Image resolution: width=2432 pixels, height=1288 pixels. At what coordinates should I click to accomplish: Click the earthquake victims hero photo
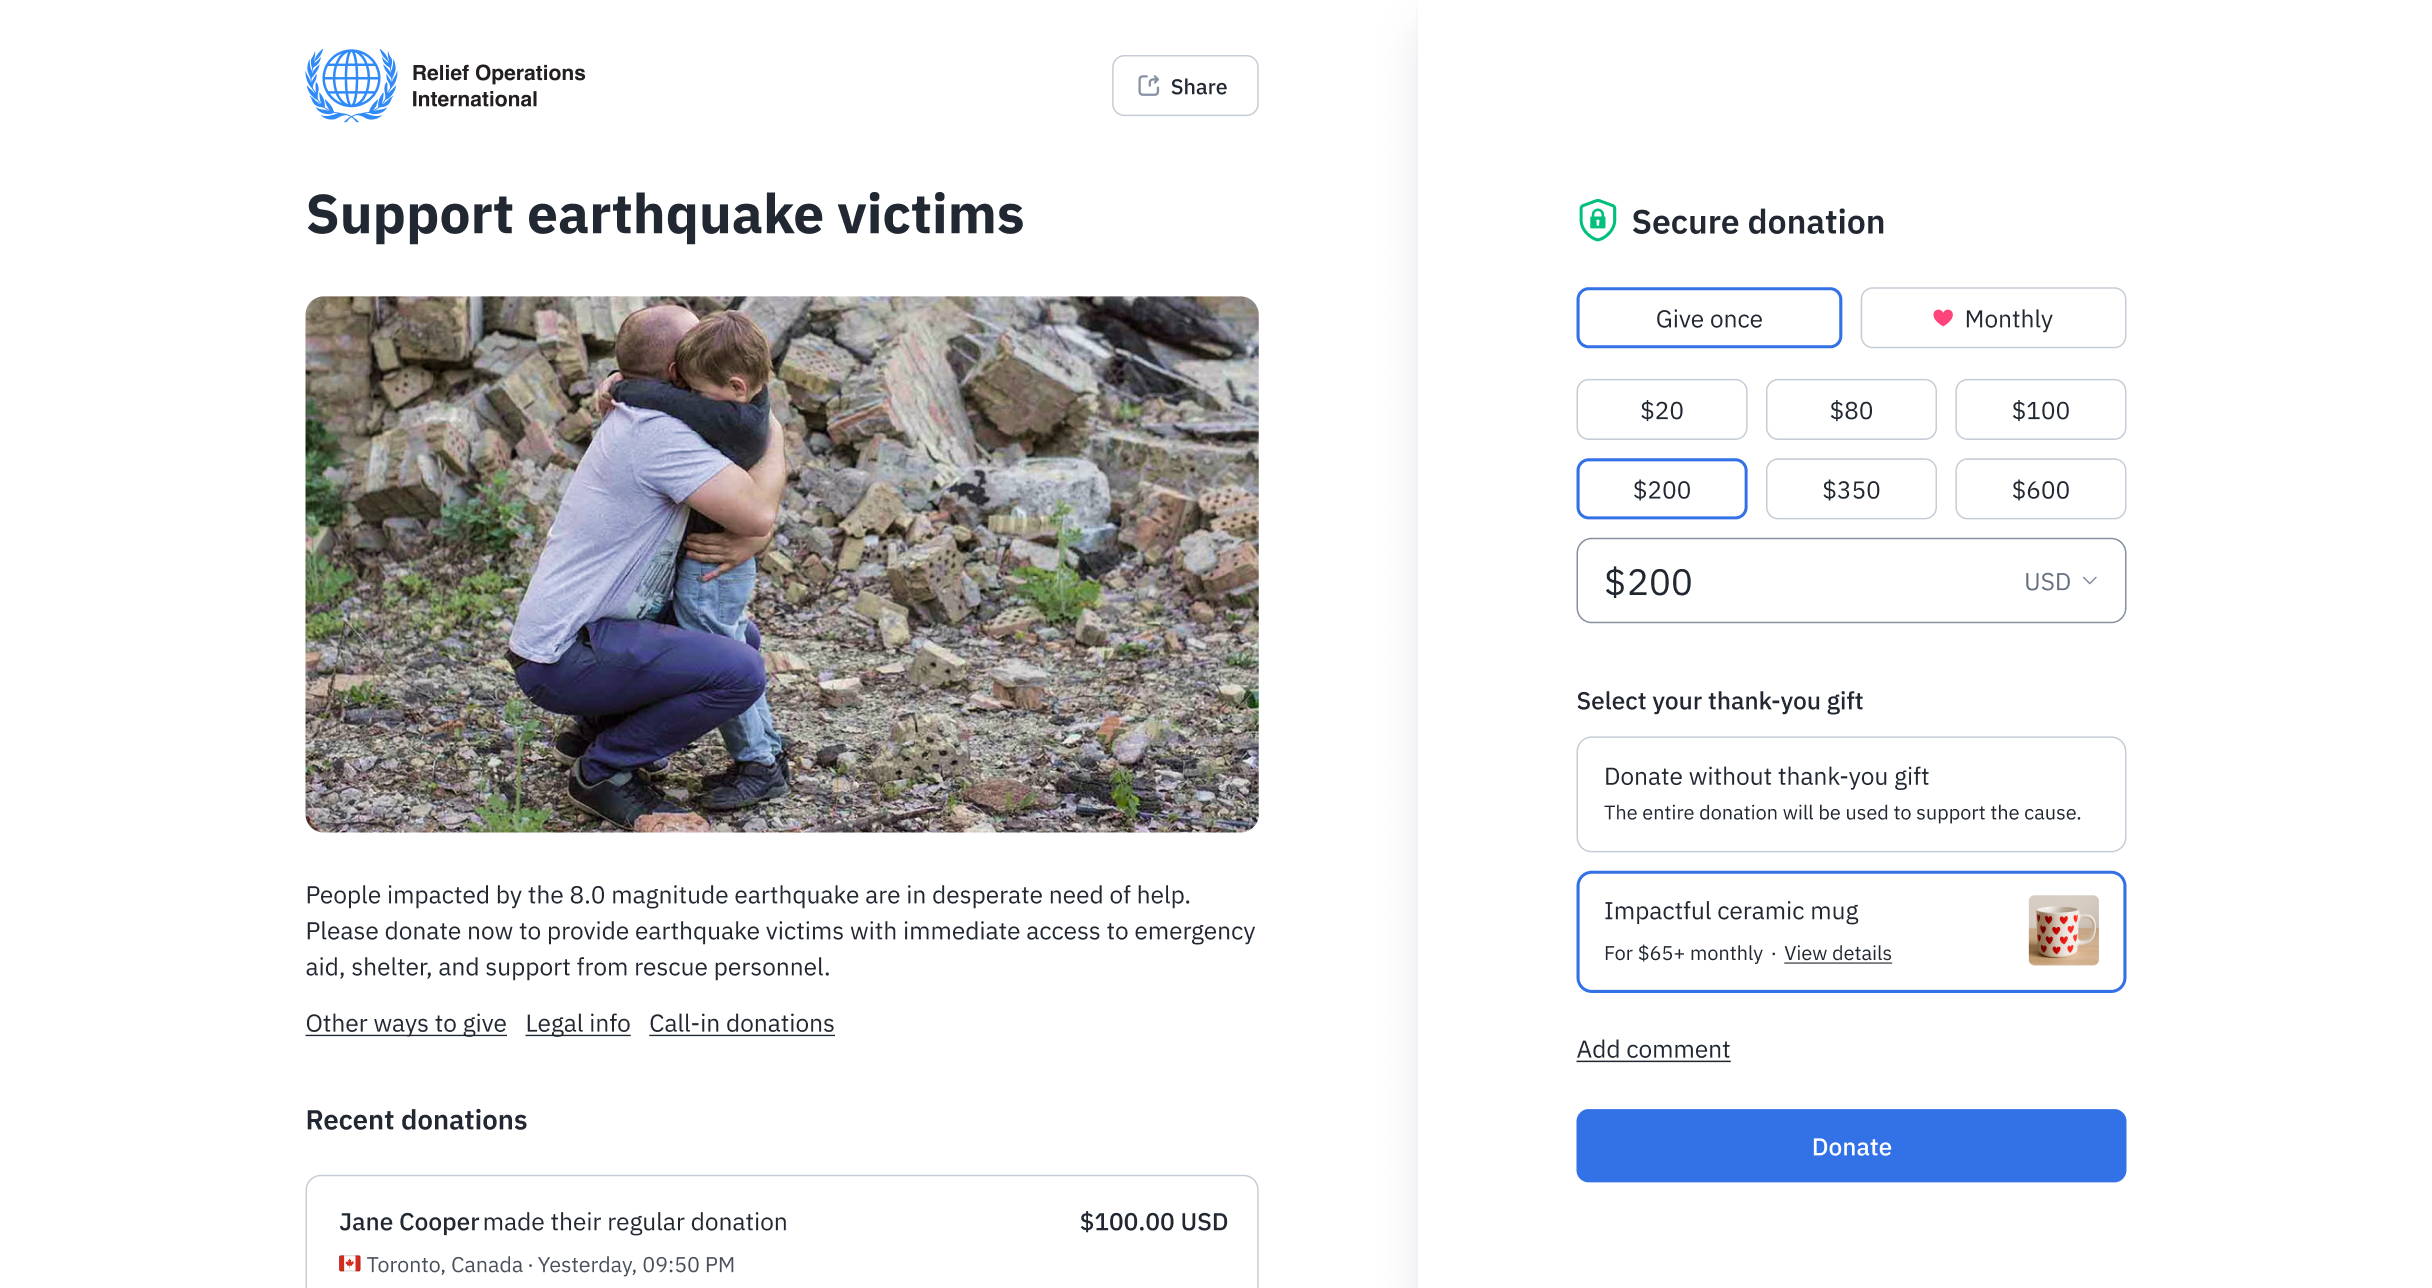pos(781,563)
